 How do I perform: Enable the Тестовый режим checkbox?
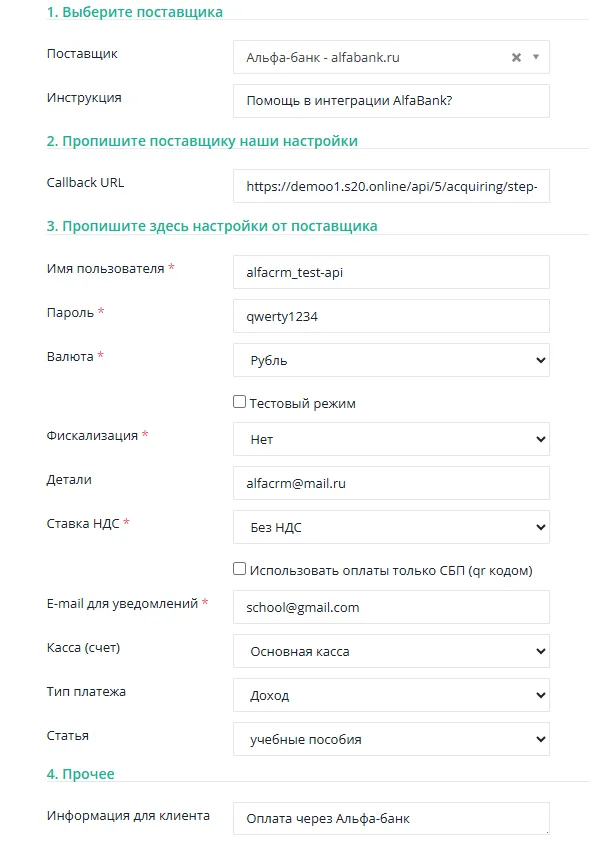pos(239,402)
